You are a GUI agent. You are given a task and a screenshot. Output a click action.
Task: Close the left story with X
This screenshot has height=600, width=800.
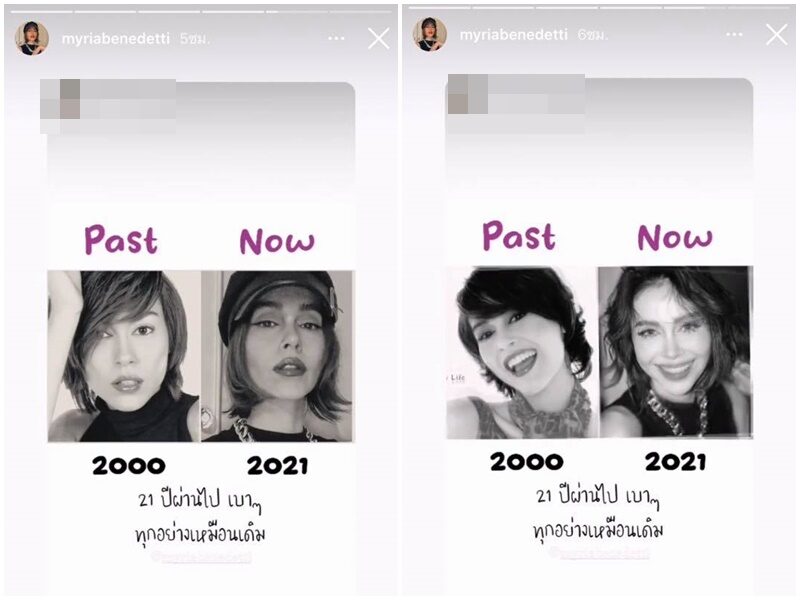379,38
